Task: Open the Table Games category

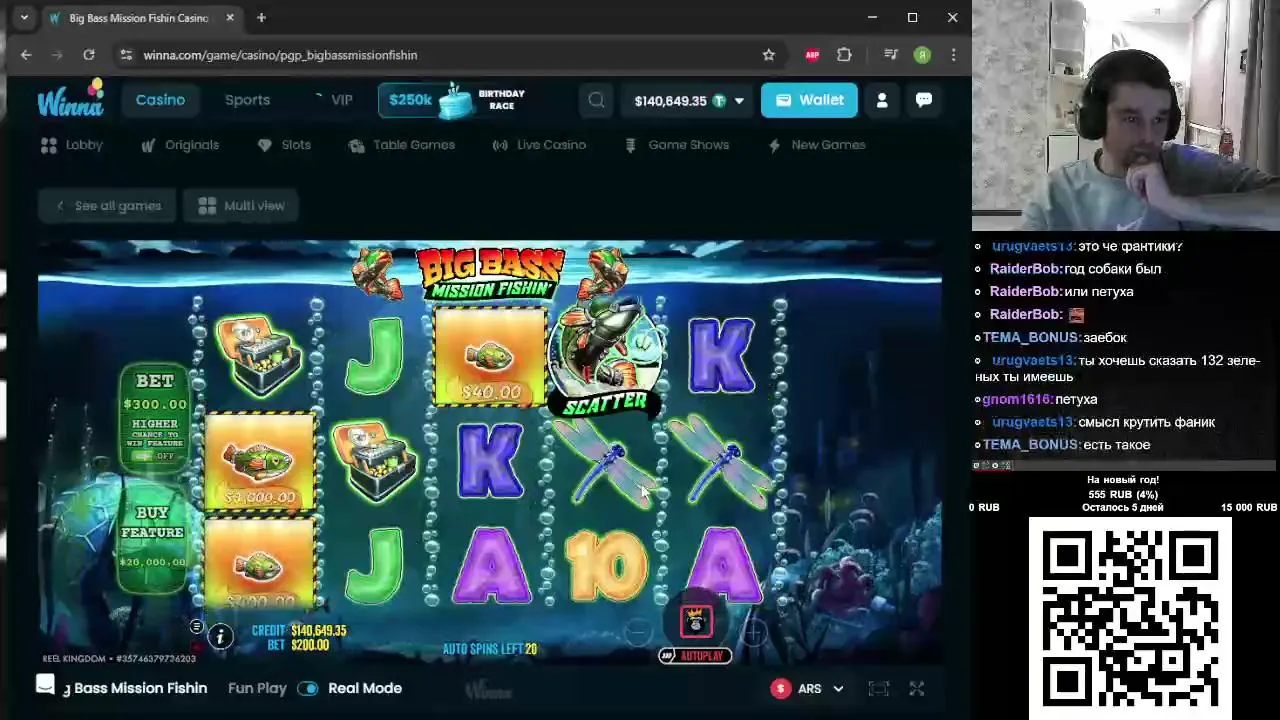Action: point(402,145)
